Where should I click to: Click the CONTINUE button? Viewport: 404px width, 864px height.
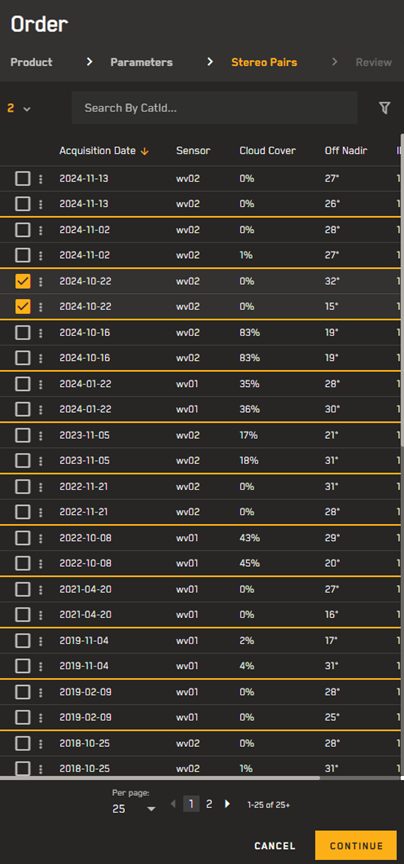[355, 846]
